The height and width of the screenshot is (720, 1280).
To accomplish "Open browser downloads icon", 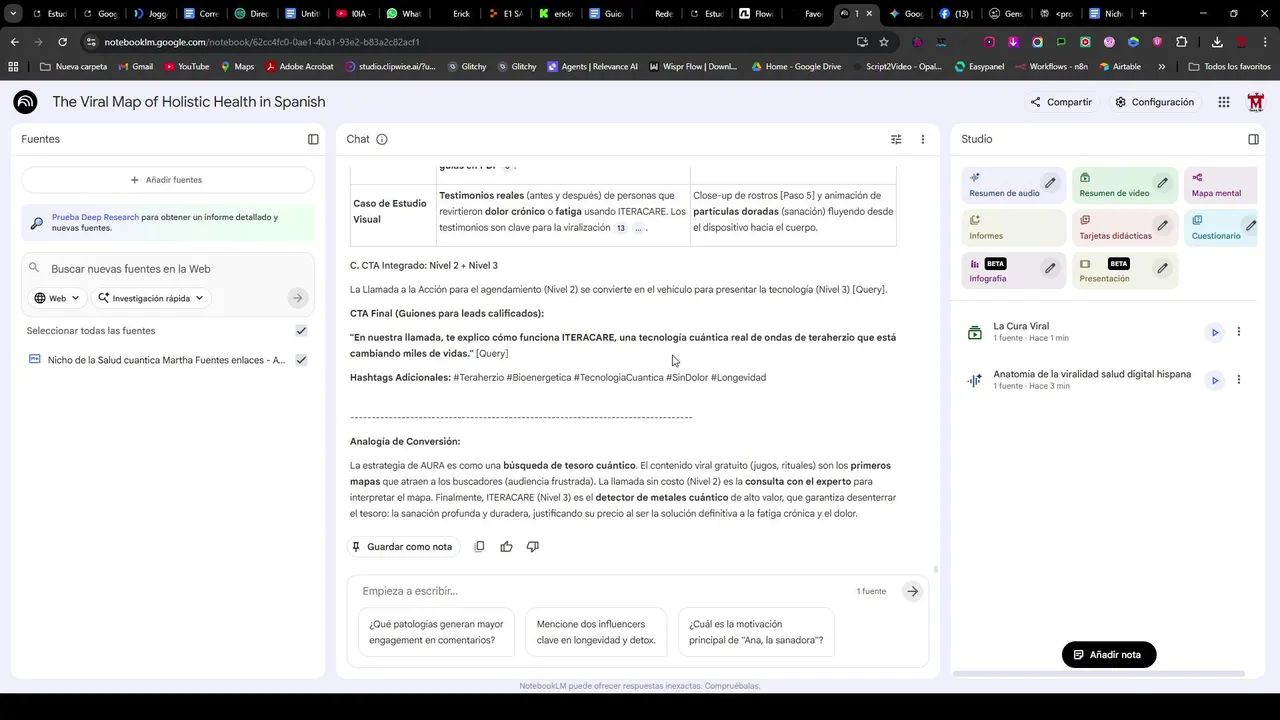I will click(1217, 42).
